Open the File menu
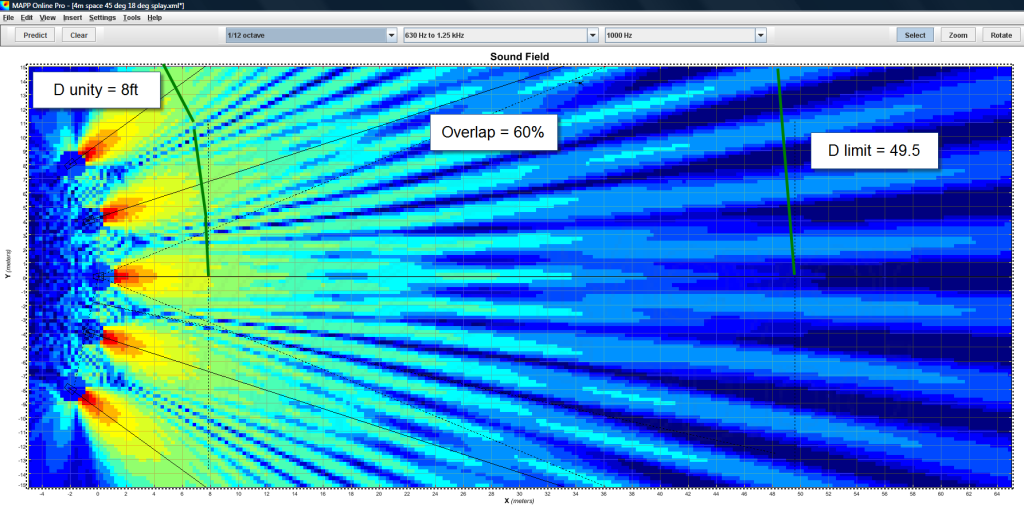The width and height of the screenshot is (1024, 514). point(9,17)
